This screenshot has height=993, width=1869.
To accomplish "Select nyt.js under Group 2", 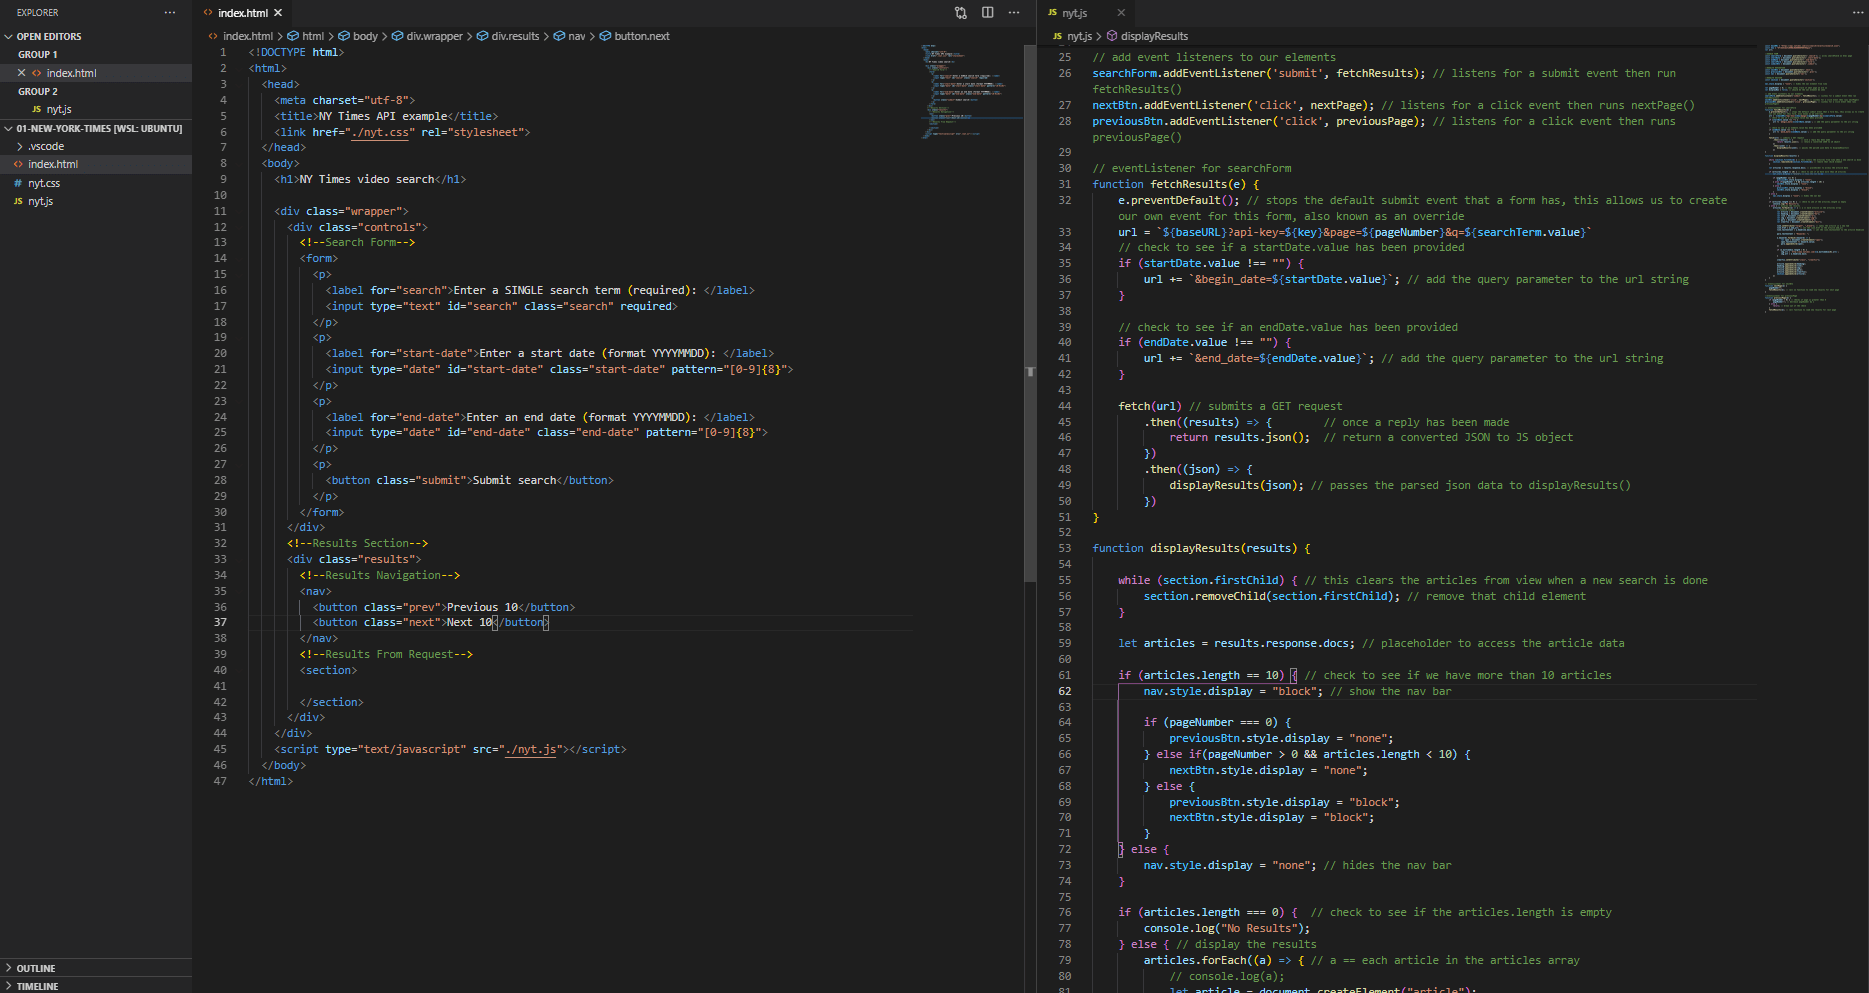I will click(59, 109).
